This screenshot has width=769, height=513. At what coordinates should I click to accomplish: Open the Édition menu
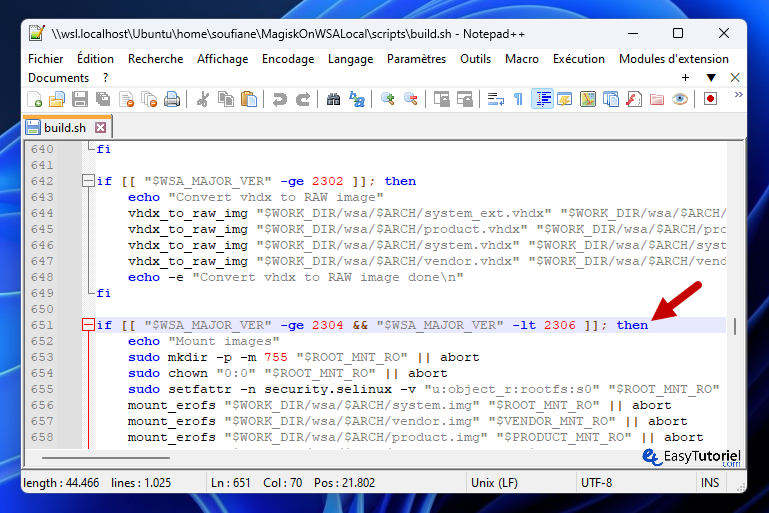point(95,59)
